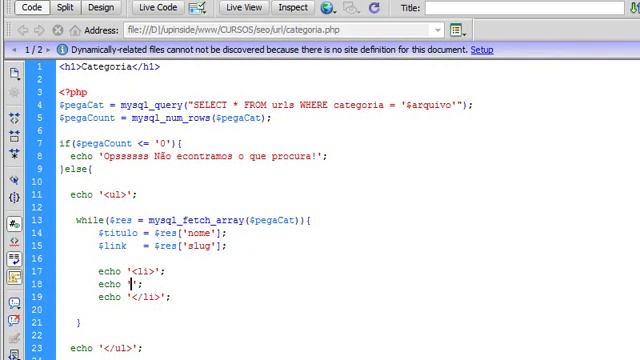
Task: Show previous info bar message
Action: coord(14,50)
